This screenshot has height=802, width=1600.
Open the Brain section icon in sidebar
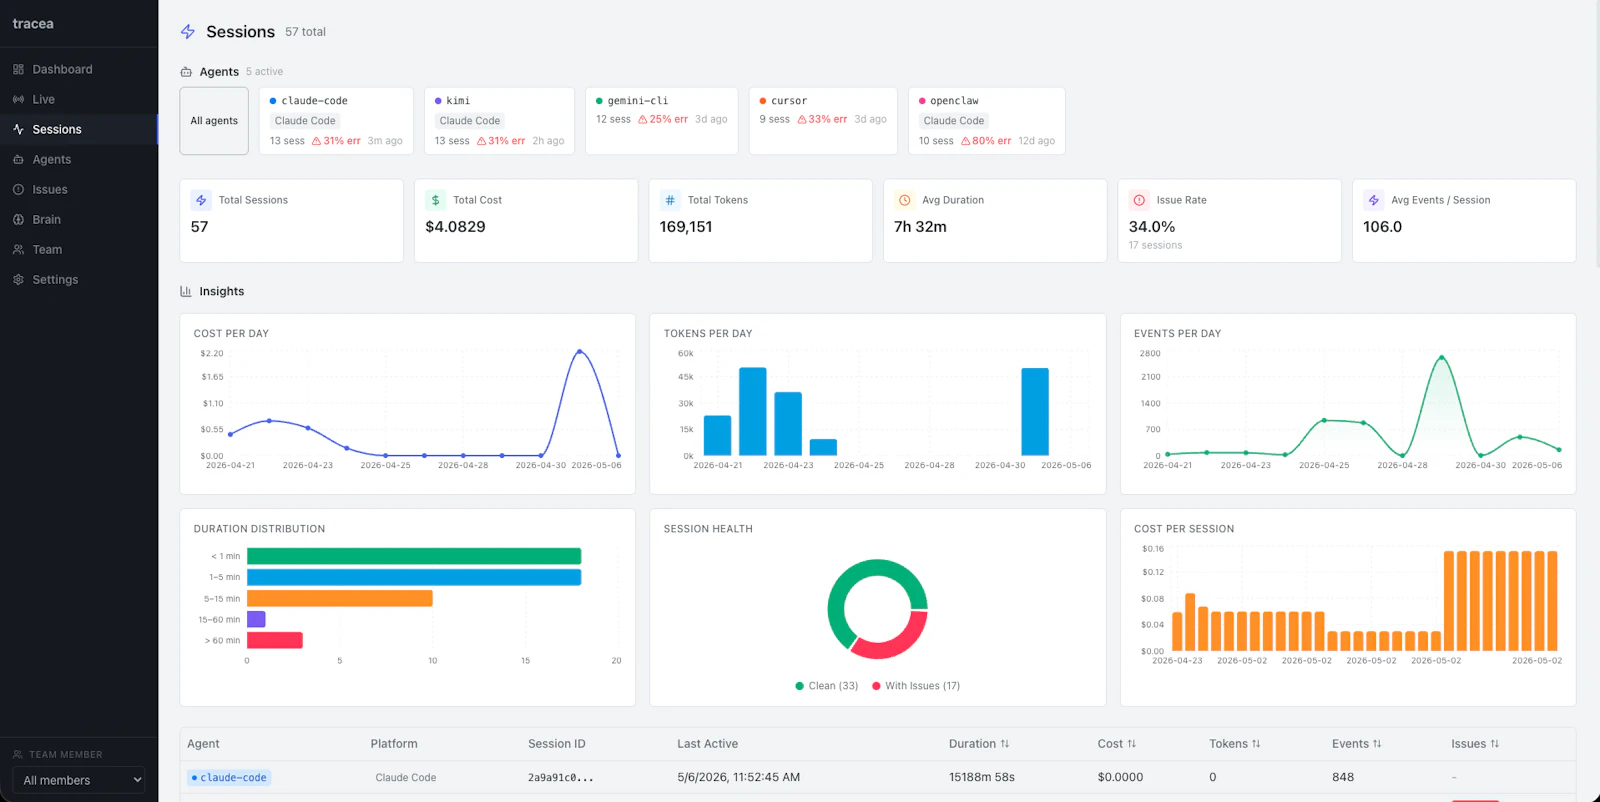click(x=18, y=219)
